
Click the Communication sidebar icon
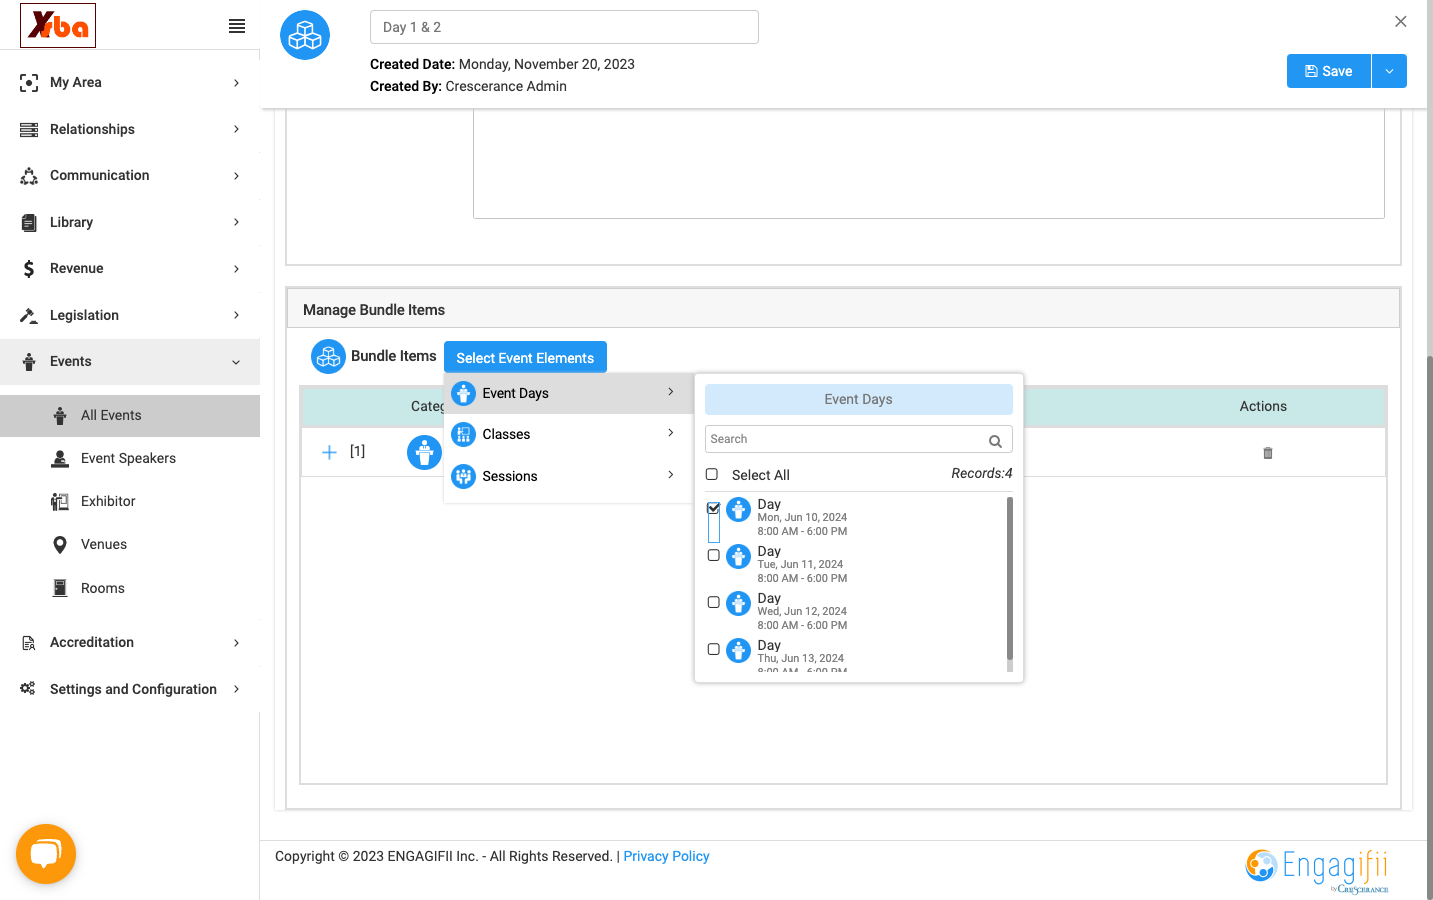click(29, 176)
